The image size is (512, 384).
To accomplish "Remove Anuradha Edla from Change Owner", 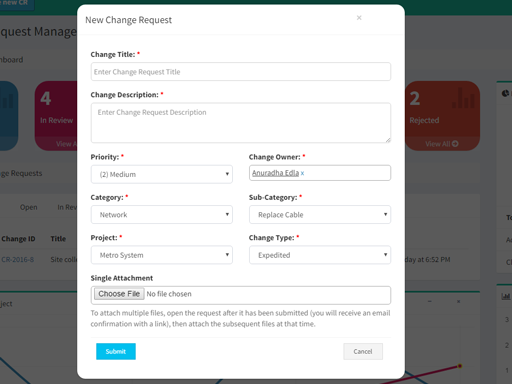I will [302, 173].
